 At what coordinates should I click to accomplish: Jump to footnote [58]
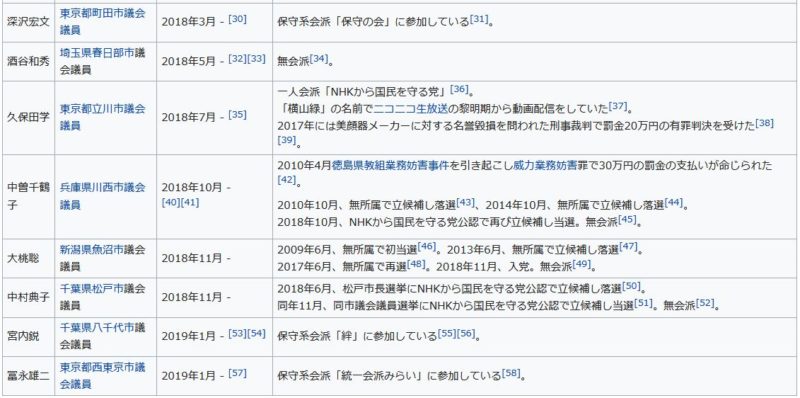click(511, 373)
